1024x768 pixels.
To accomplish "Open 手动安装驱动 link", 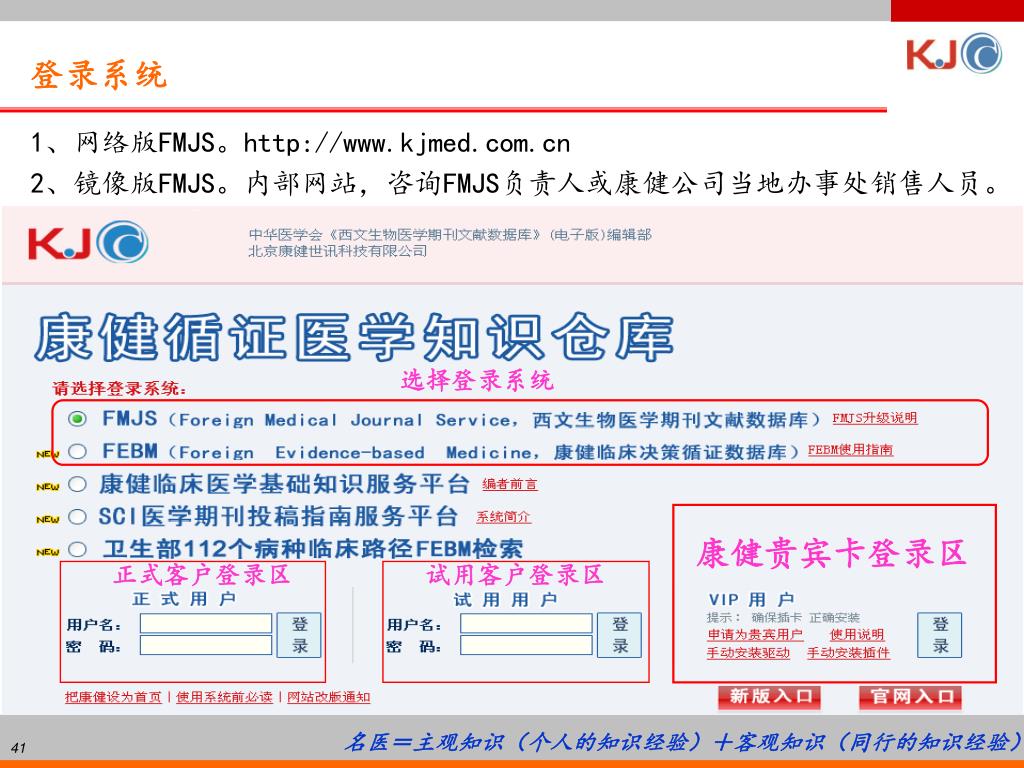I will point(748,652).
